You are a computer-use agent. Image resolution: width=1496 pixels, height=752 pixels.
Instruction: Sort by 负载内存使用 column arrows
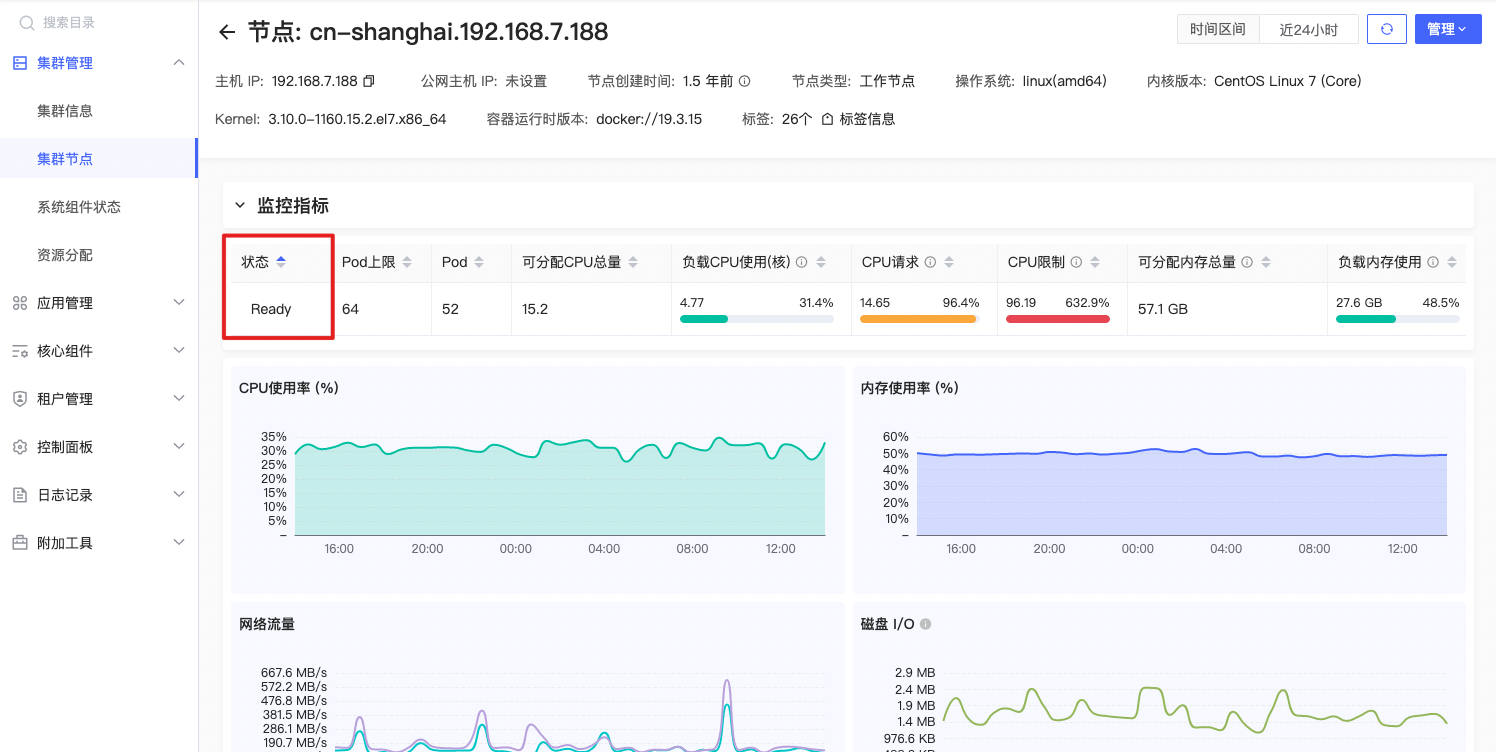1451,262
